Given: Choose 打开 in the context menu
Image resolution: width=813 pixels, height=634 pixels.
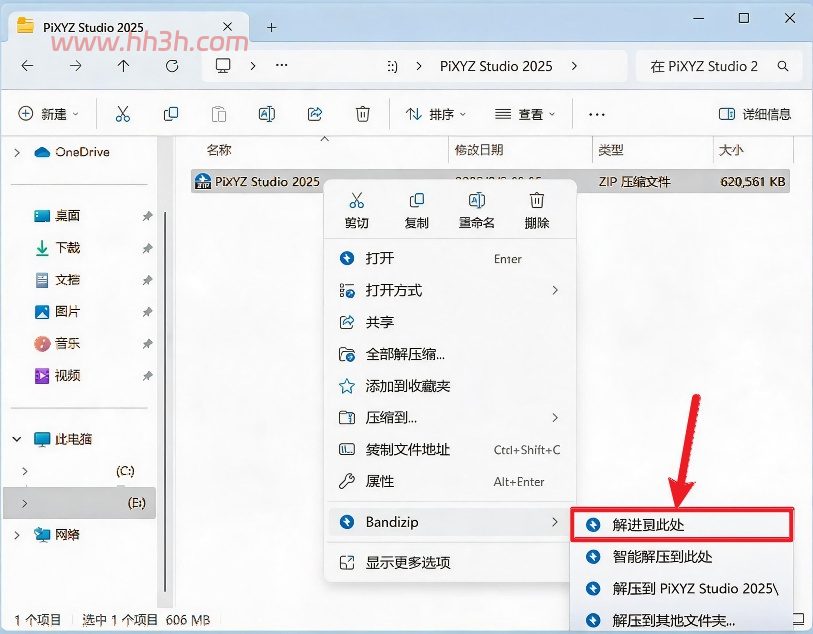Looking at the screenshot, I should 450,258.
